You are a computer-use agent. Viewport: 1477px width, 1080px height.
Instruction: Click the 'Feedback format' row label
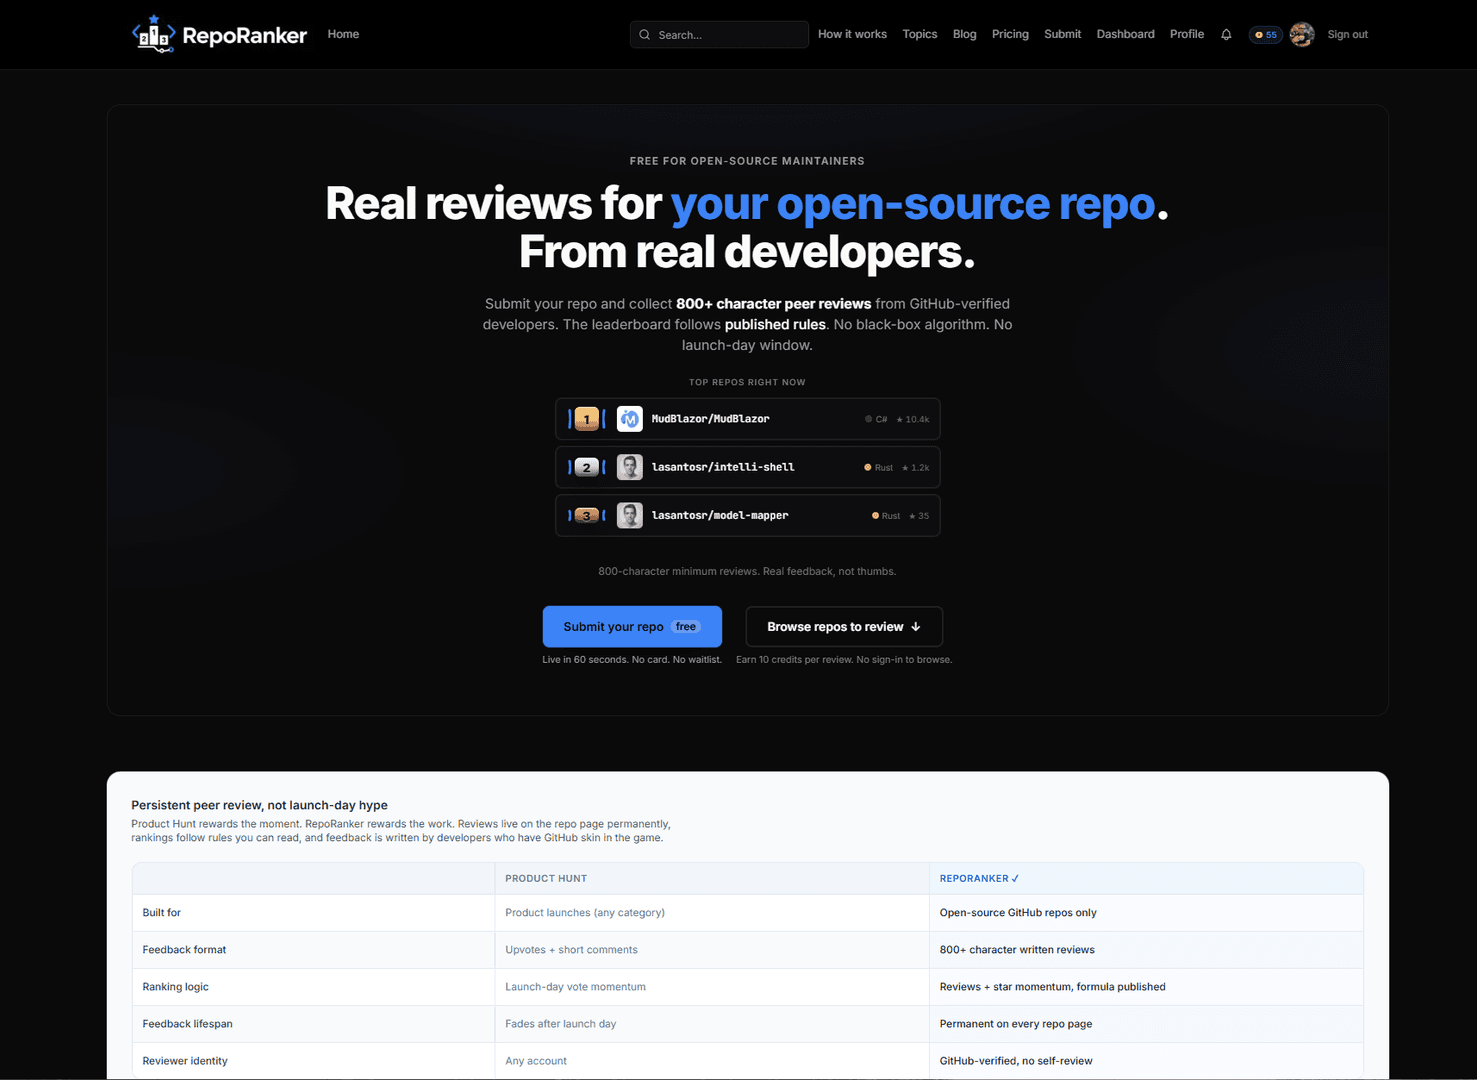[184, 950]
